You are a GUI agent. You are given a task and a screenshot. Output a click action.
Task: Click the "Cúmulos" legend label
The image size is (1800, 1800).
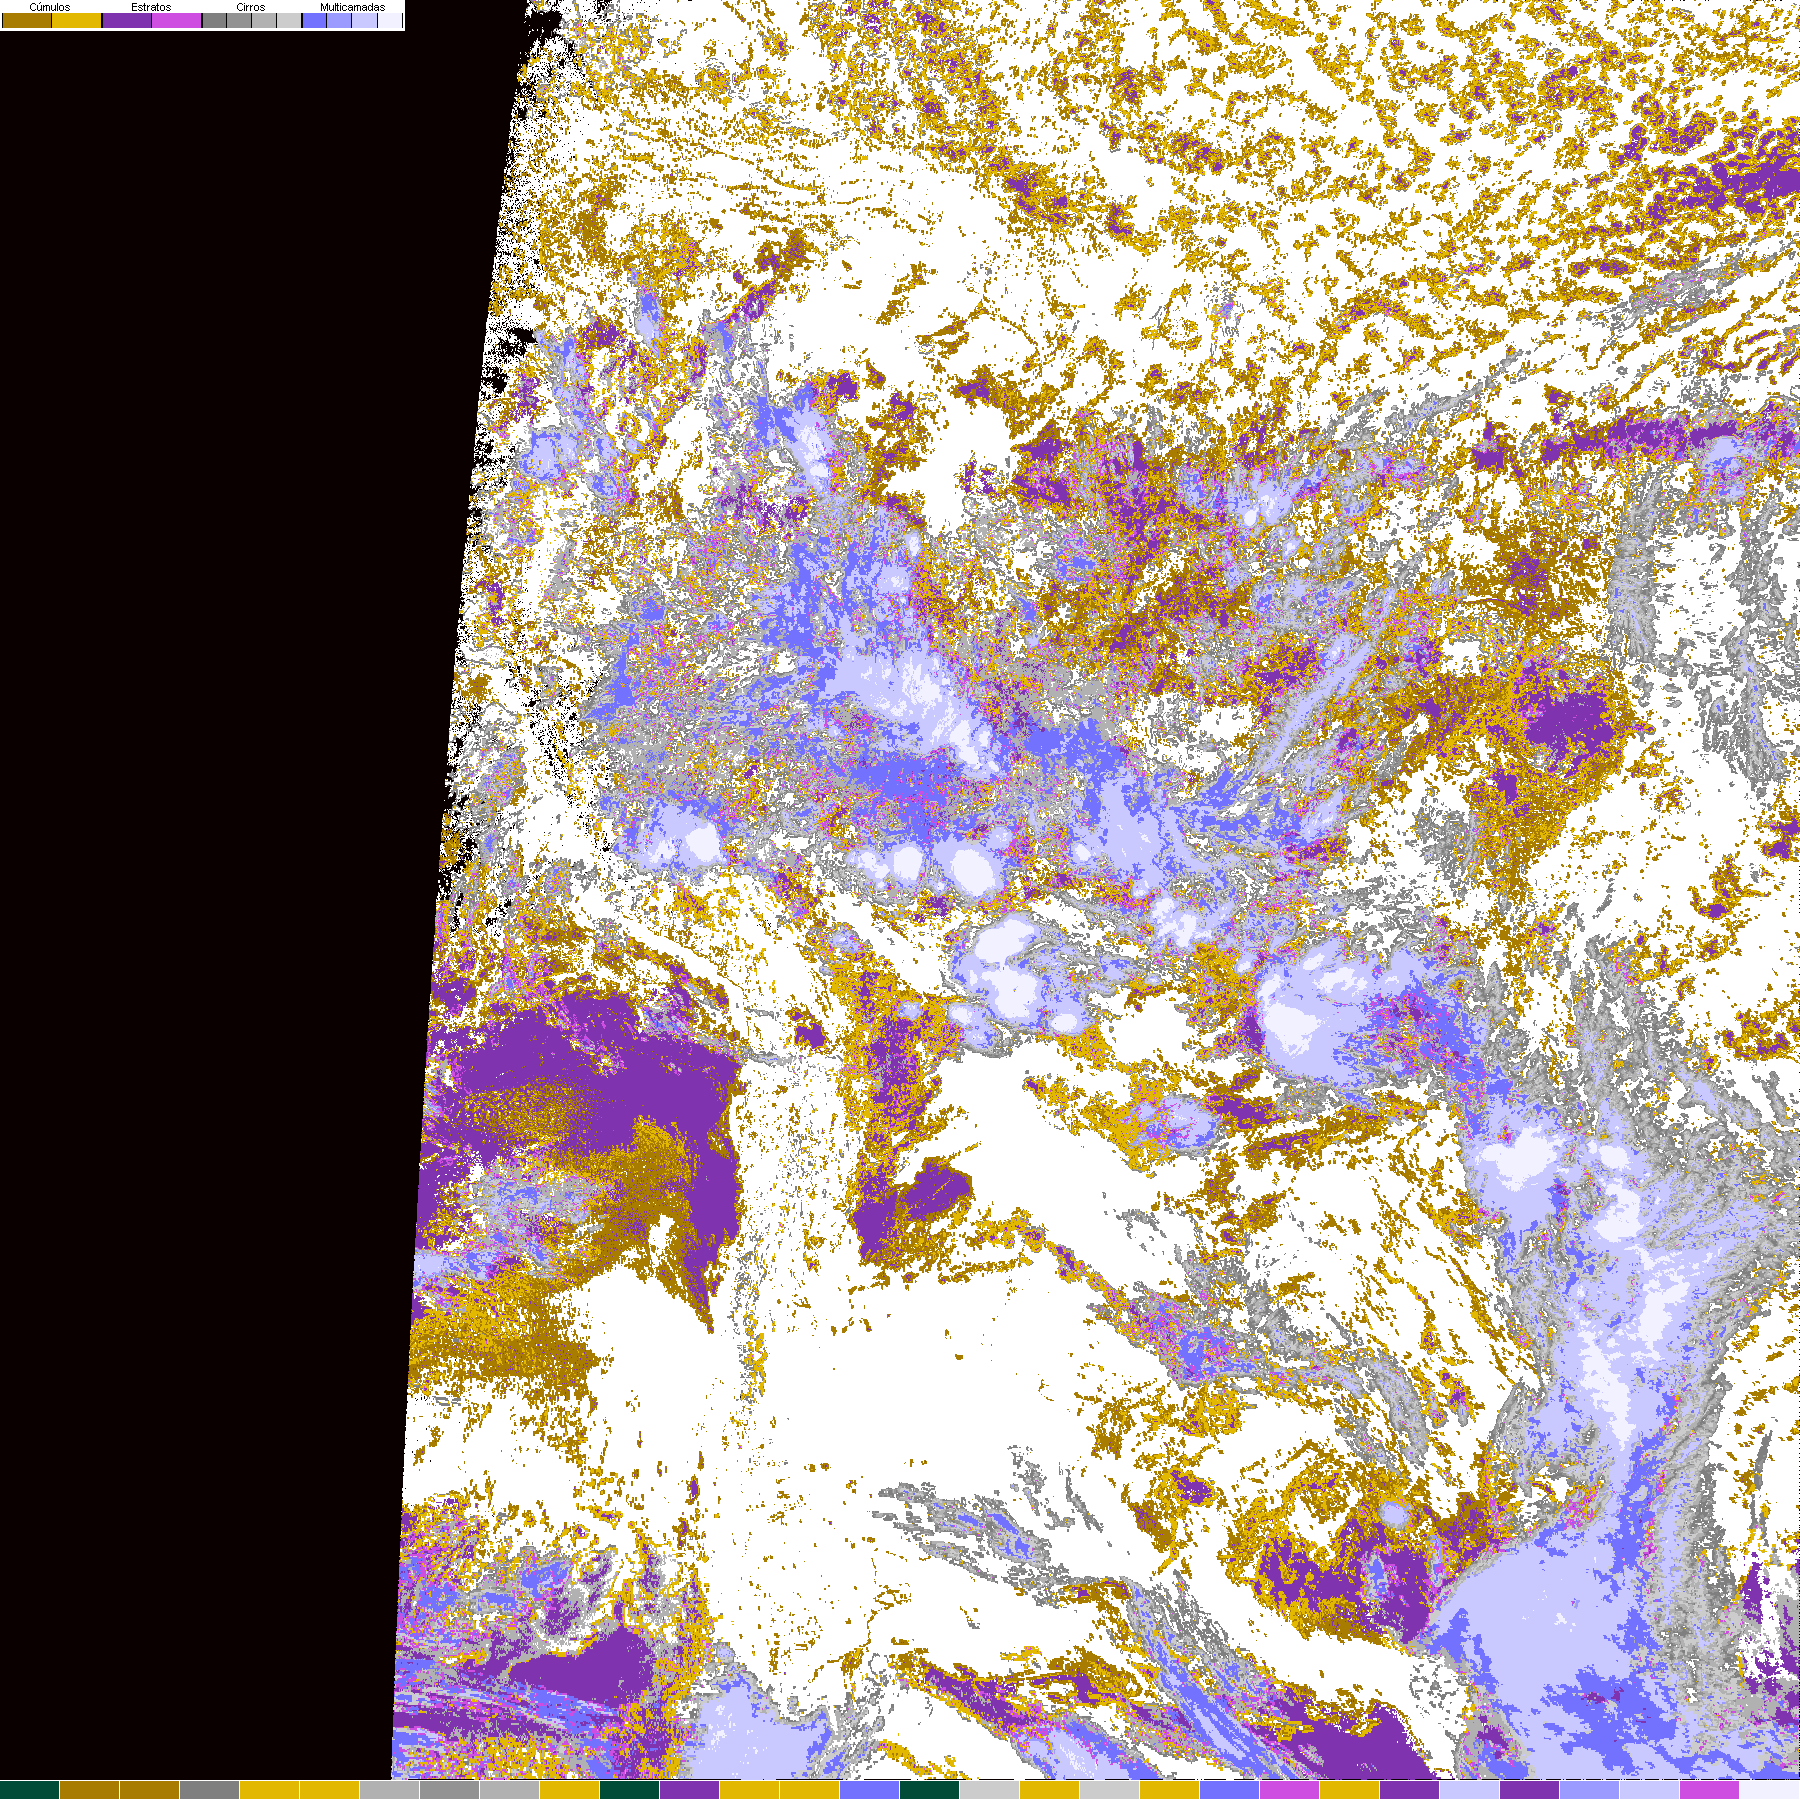50,7
